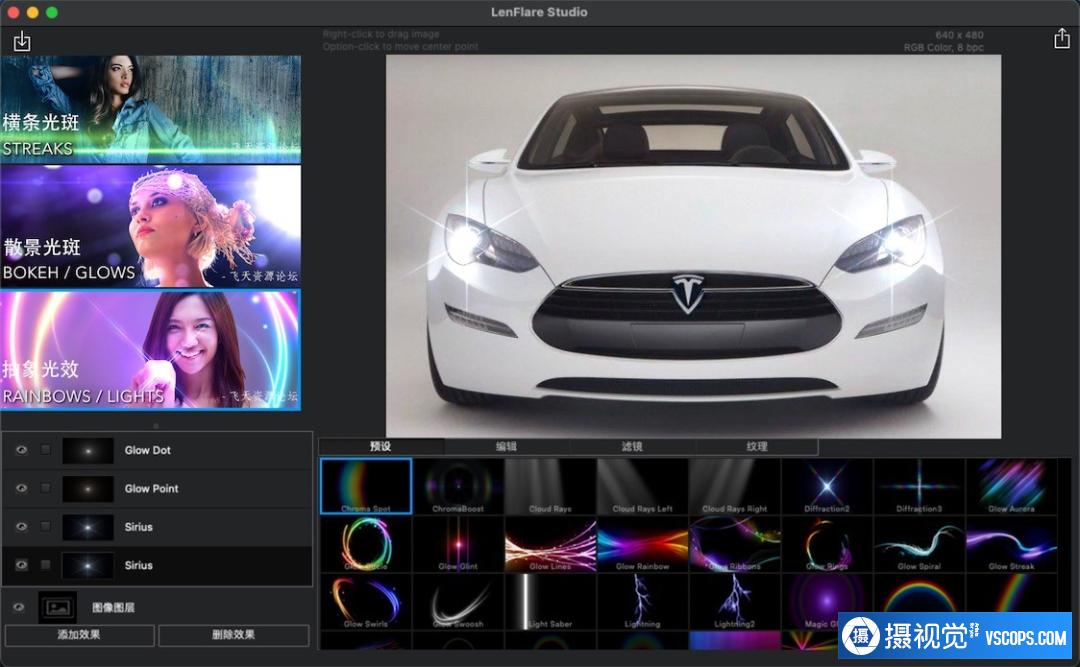Open the 纹理 tab
The height and width of the screenshot is (667, 1080).
tap(757, 447)
